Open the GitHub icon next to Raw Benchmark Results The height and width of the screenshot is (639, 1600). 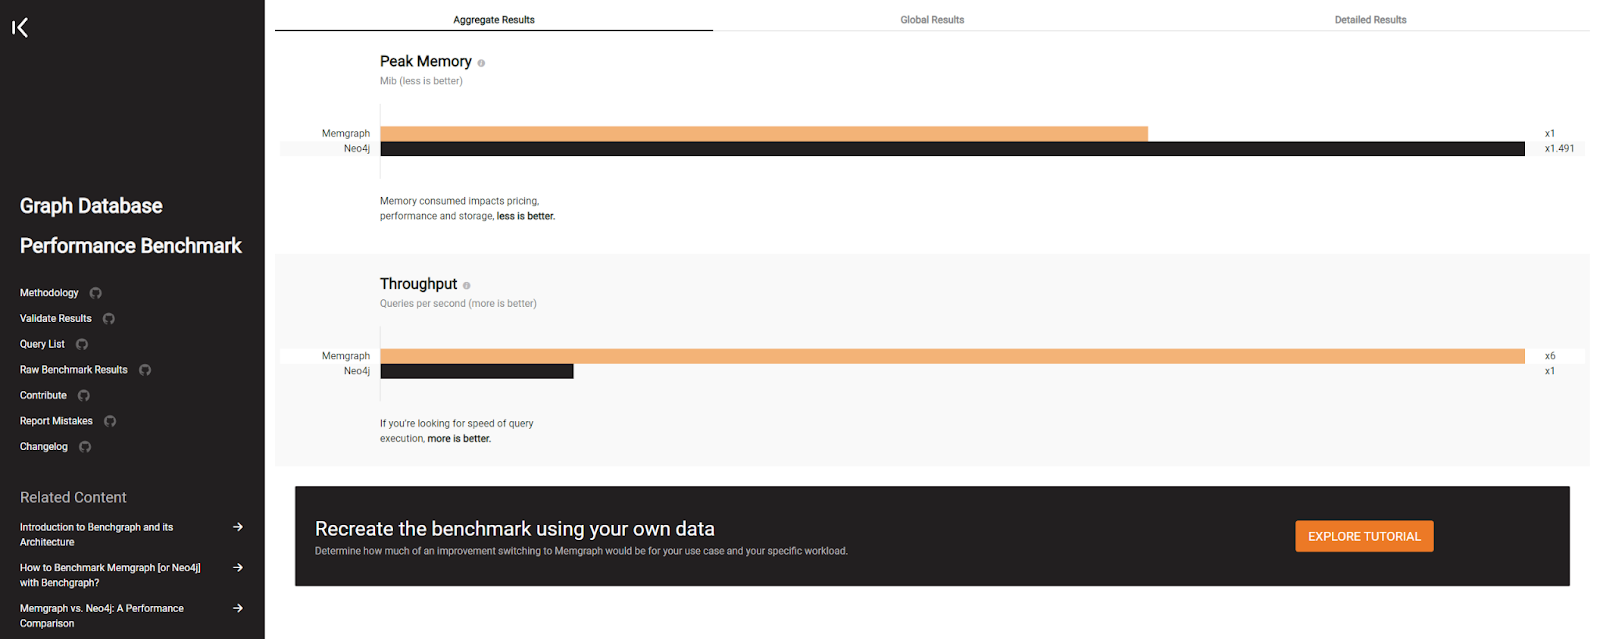[x=145, y=370]
